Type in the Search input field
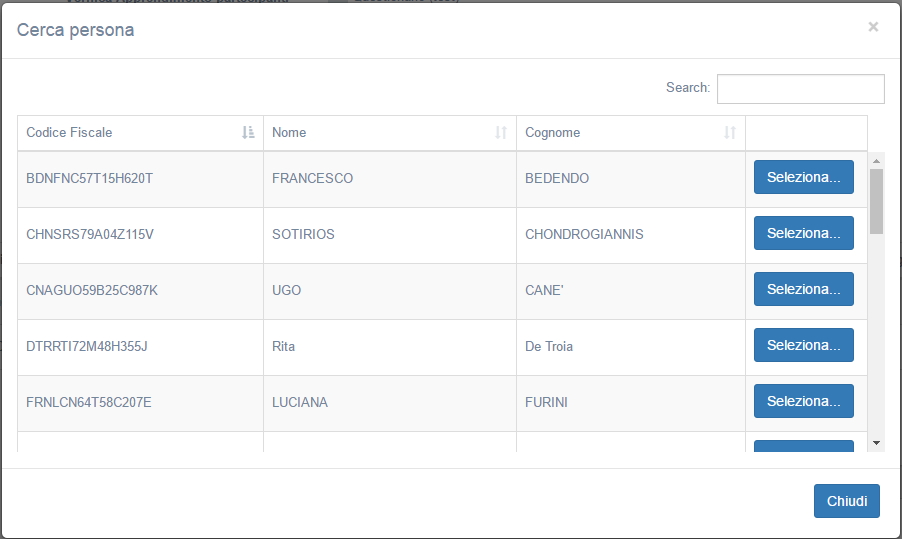Image resolution: width=902 pixels, height=539 pixels. (x=800, y=88)
